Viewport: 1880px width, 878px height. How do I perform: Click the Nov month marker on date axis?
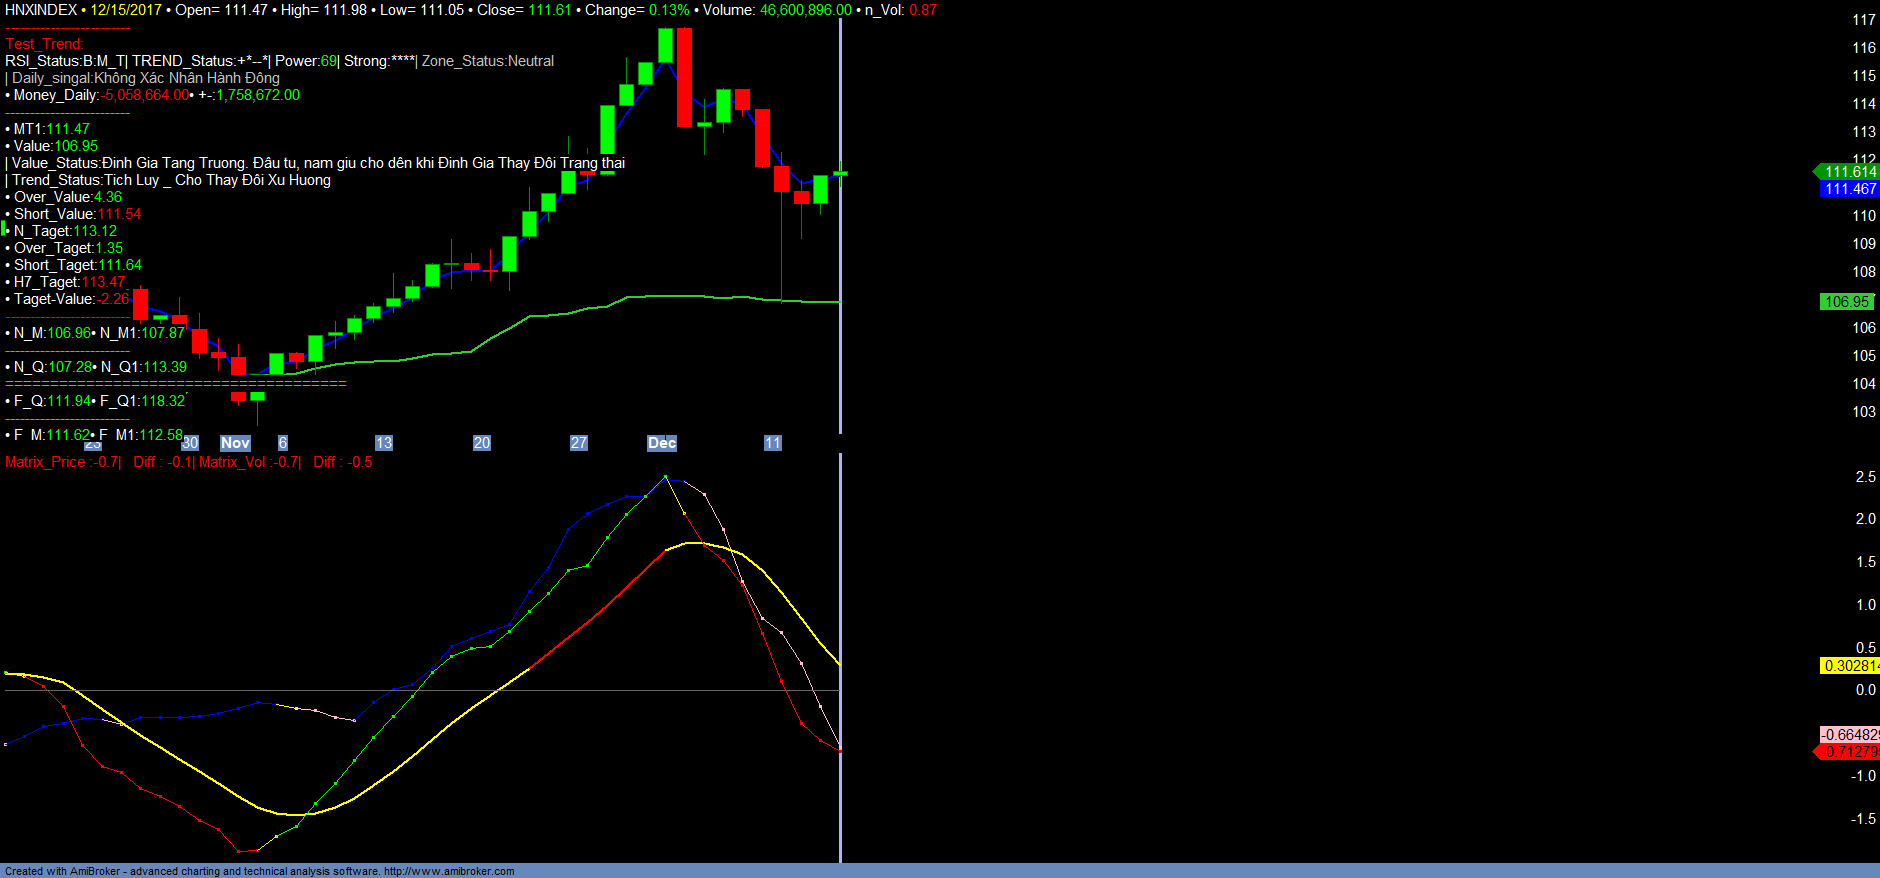click(x=235, y=443)
